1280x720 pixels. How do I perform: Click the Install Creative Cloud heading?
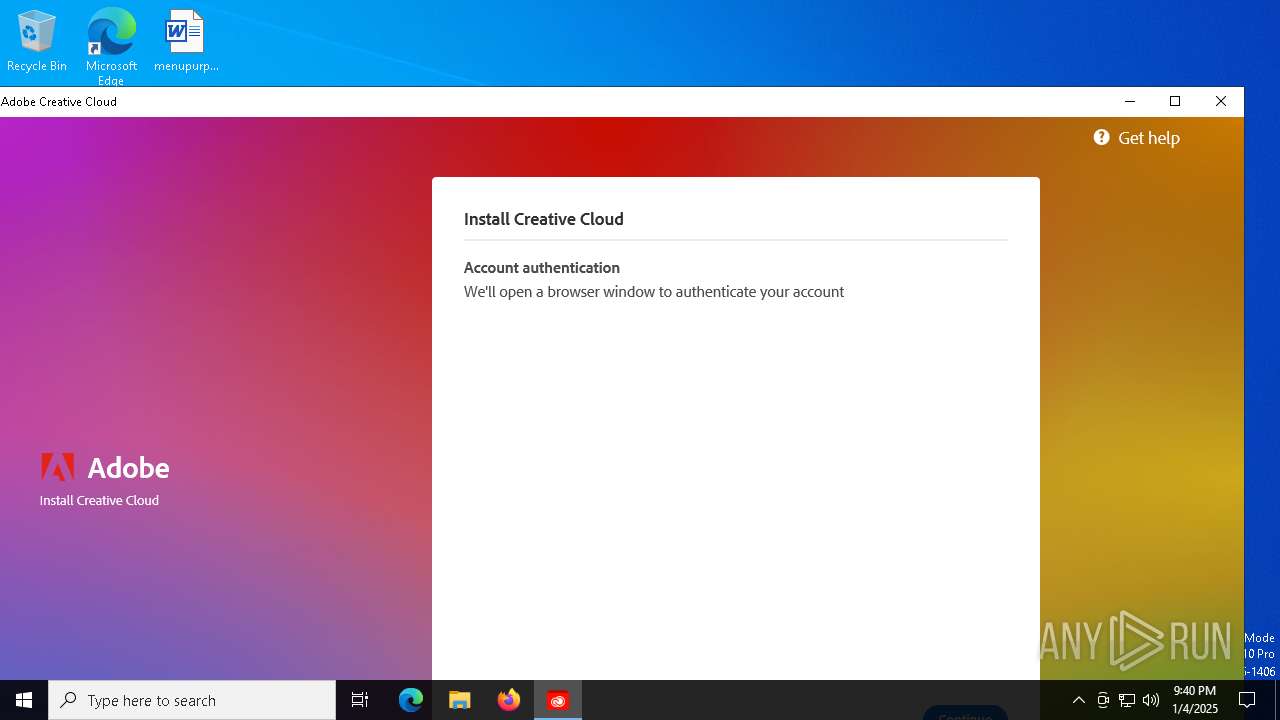(544, 219)
